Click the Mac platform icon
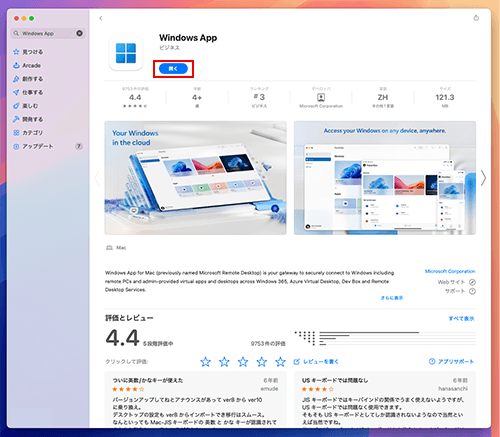The width and height of the screenshot is (500, 437). pyautogui.click(x=109, y=248)
